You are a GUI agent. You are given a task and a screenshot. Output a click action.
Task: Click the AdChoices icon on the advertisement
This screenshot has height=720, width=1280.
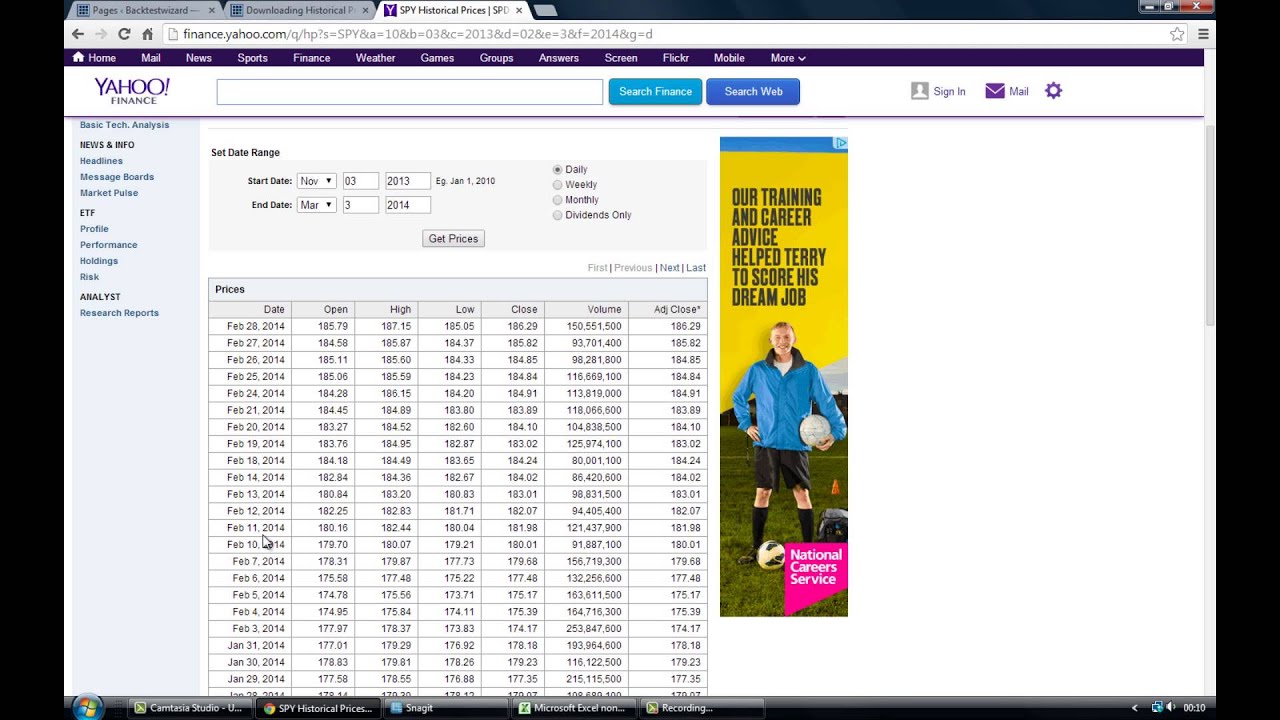(841, 143)
